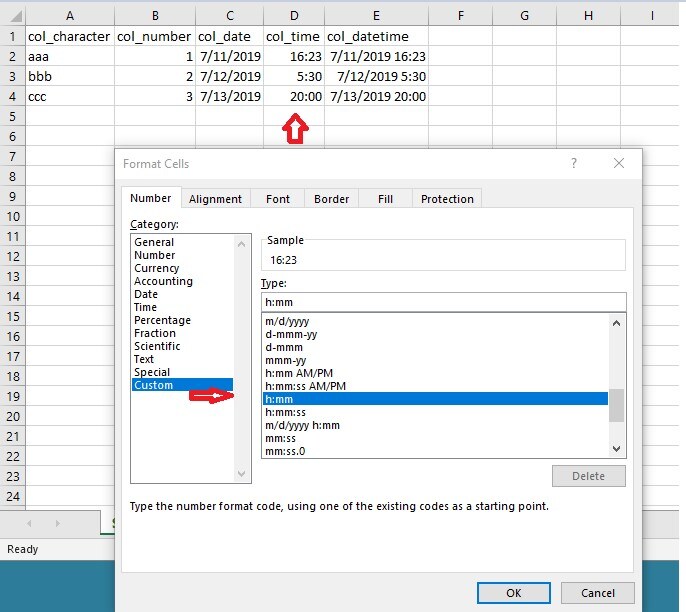The image size is (686, 612).
Task: Select the Currency category
Action: (157, 268)
